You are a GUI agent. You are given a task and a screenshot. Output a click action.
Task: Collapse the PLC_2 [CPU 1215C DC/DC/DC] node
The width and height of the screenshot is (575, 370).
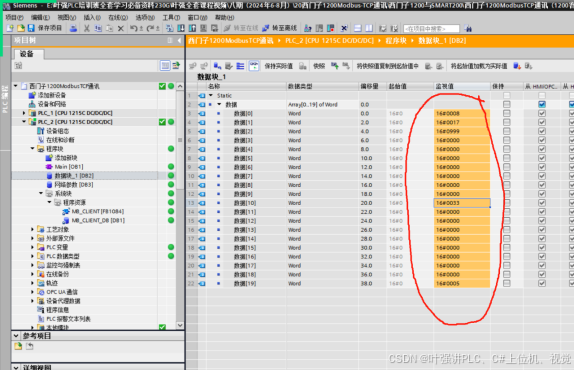(x=24, y=122)
